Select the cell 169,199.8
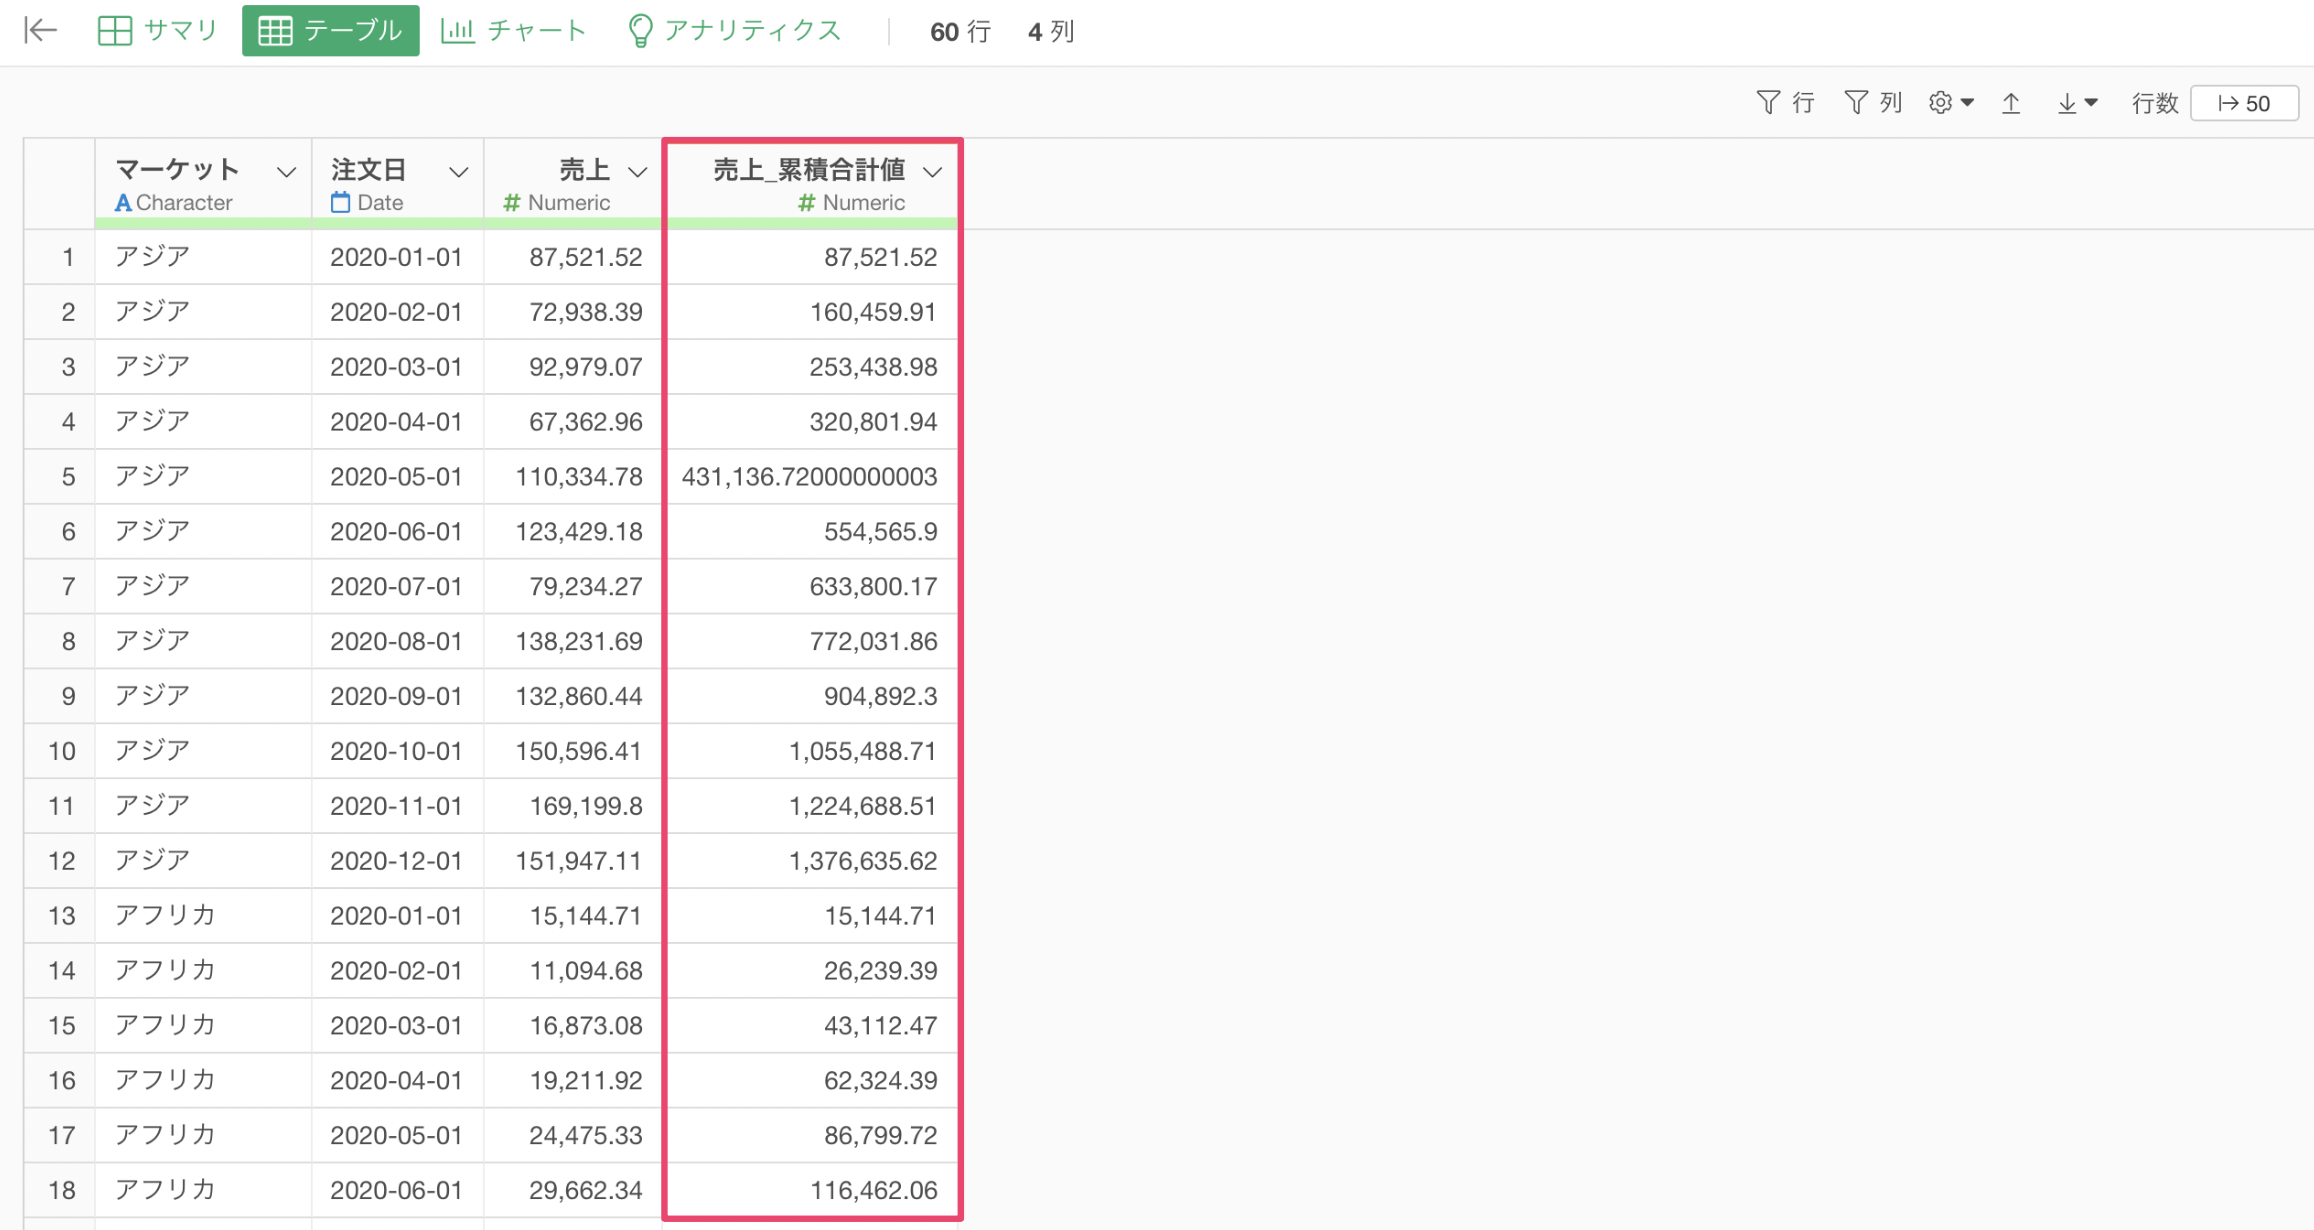This screenshot has width=2314, height=1230. pyautogui.click(x=574, y=806)
